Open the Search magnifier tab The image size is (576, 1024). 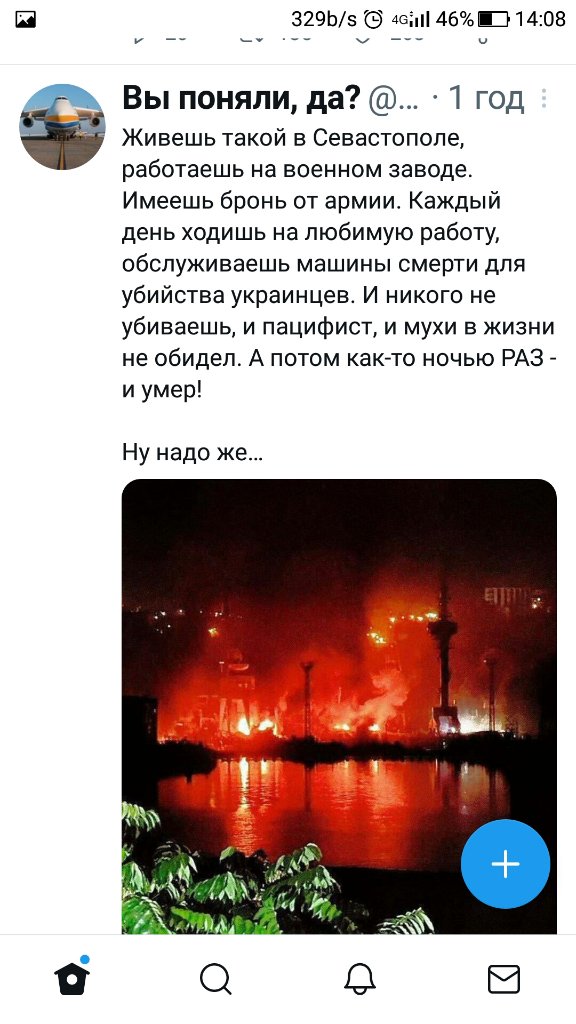coord(216,980)
